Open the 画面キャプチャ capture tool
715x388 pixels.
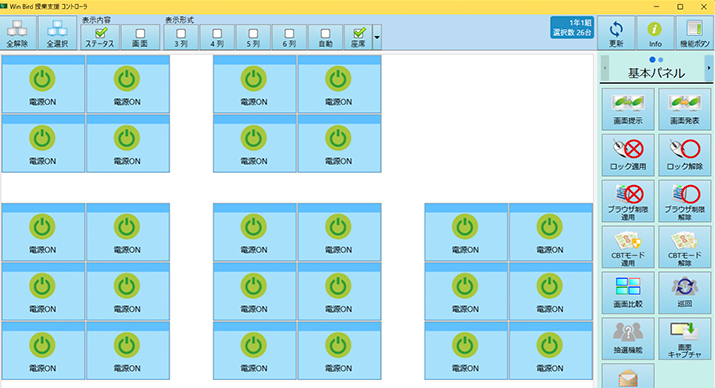(684, 338)
